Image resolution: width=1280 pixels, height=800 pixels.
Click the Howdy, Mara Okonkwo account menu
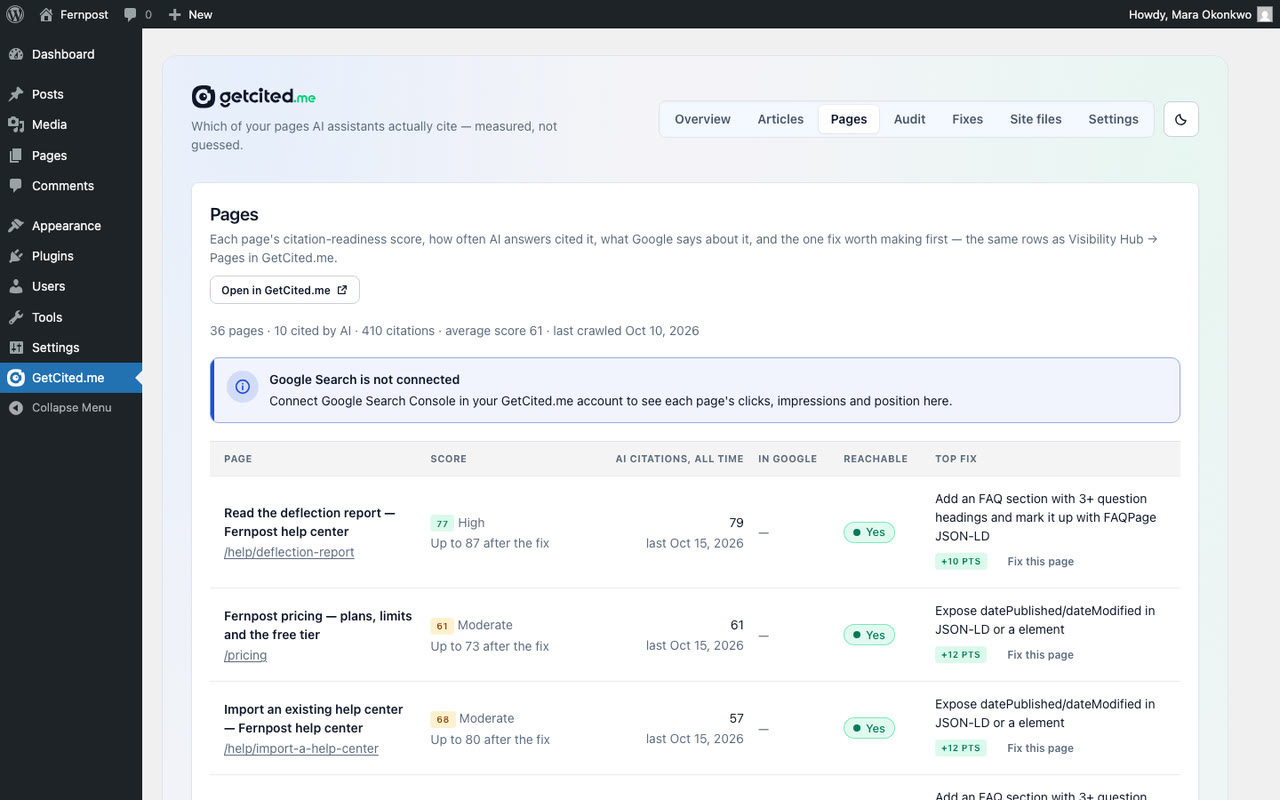[x=1201, y=14]
